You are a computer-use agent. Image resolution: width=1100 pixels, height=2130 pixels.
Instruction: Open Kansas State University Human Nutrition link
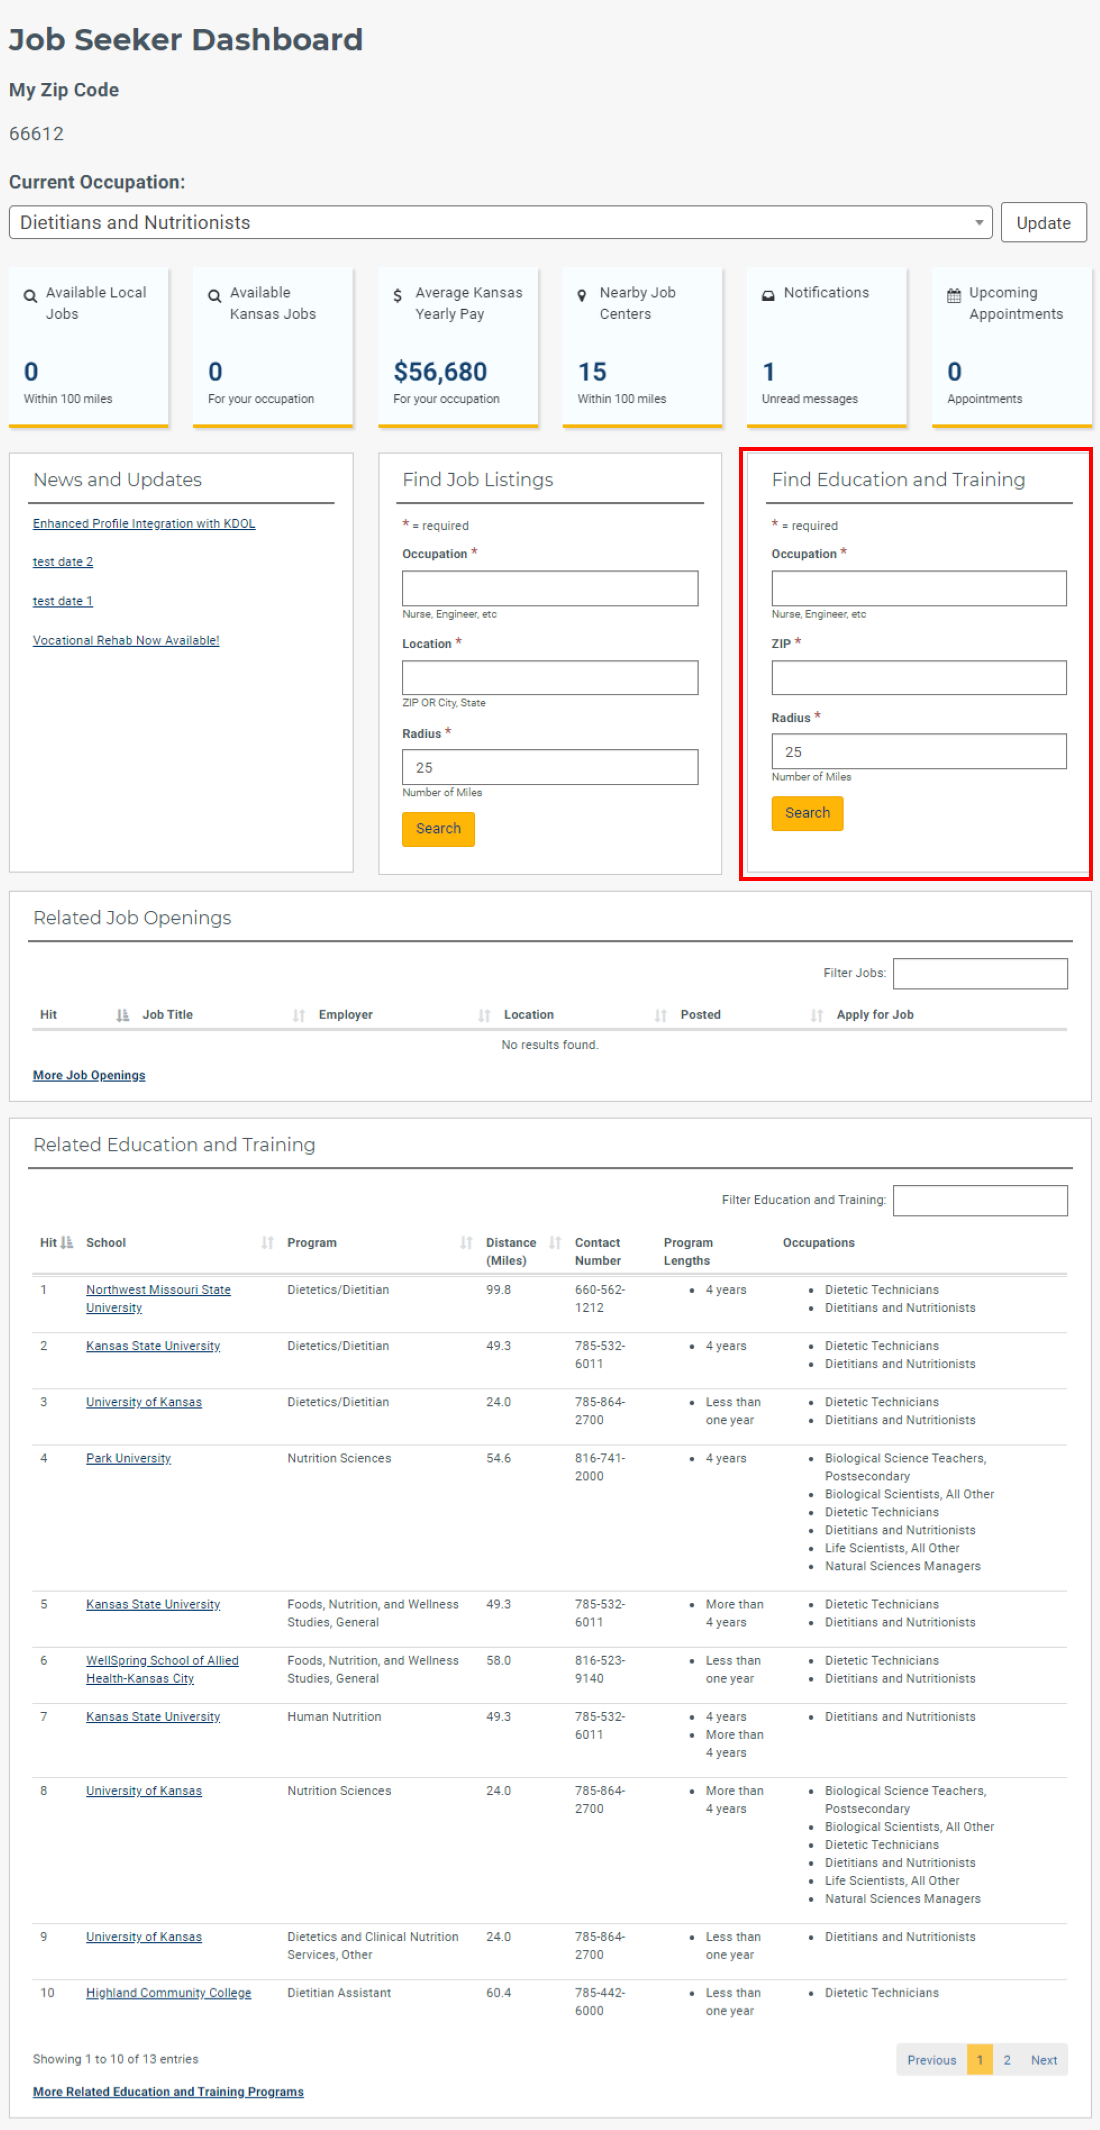click(153, 1717)
